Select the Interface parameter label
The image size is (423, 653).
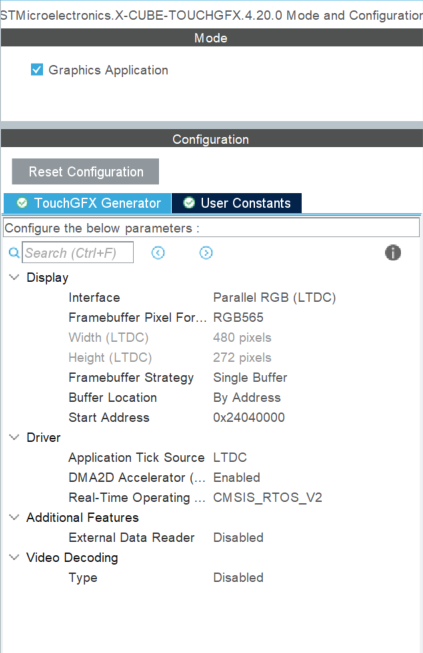tap(94, 297)
